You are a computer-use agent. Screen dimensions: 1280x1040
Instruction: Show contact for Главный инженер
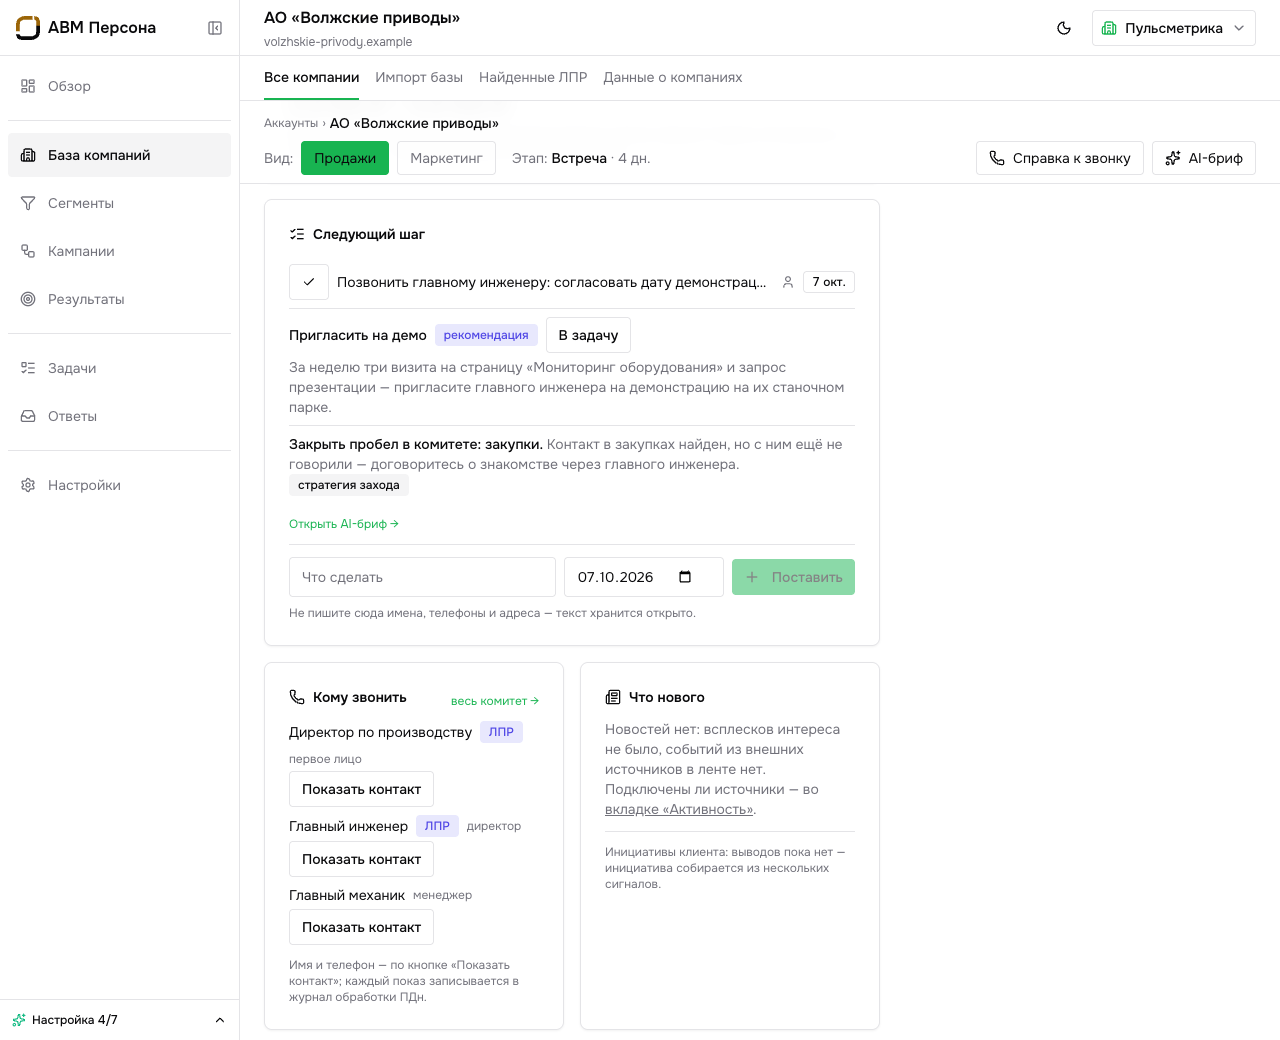pyautogui.click(x=361, y=859)
